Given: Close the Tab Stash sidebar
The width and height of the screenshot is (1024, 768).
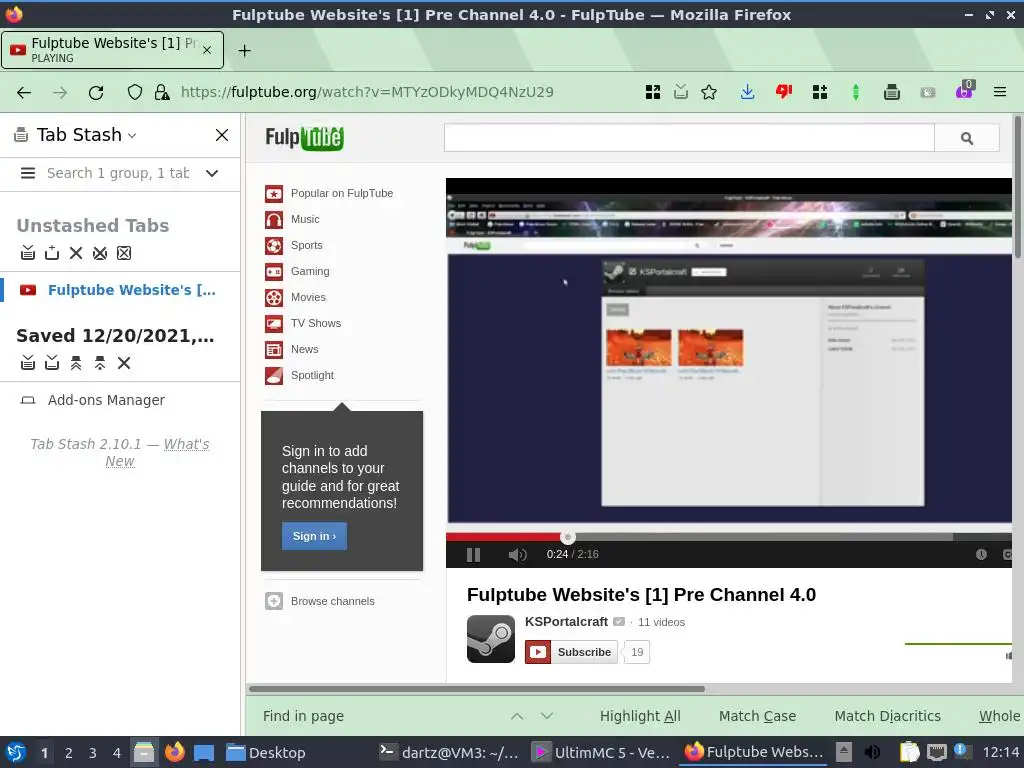Looking at the screenshot, I should [x=222, y=135].
